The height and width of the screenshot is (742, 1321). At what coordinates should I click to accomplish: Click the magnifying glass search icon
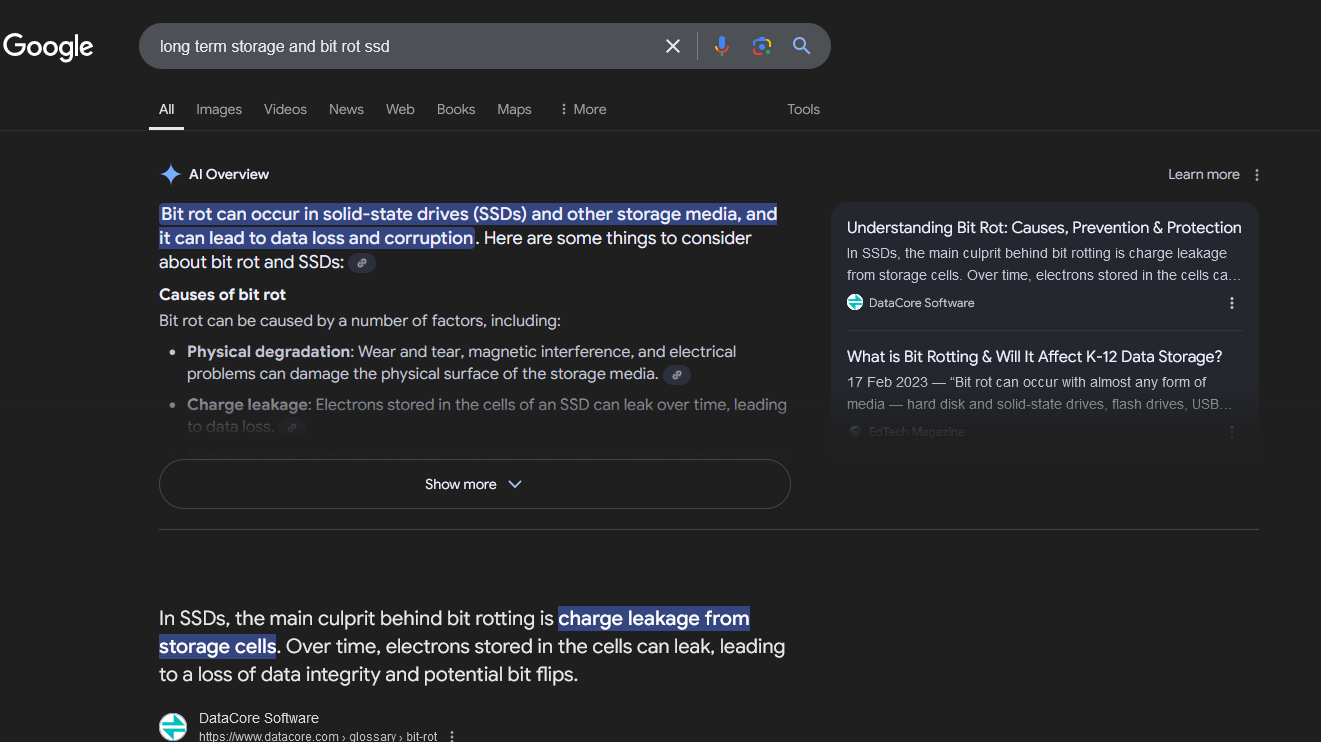click(x=801, y=46)
